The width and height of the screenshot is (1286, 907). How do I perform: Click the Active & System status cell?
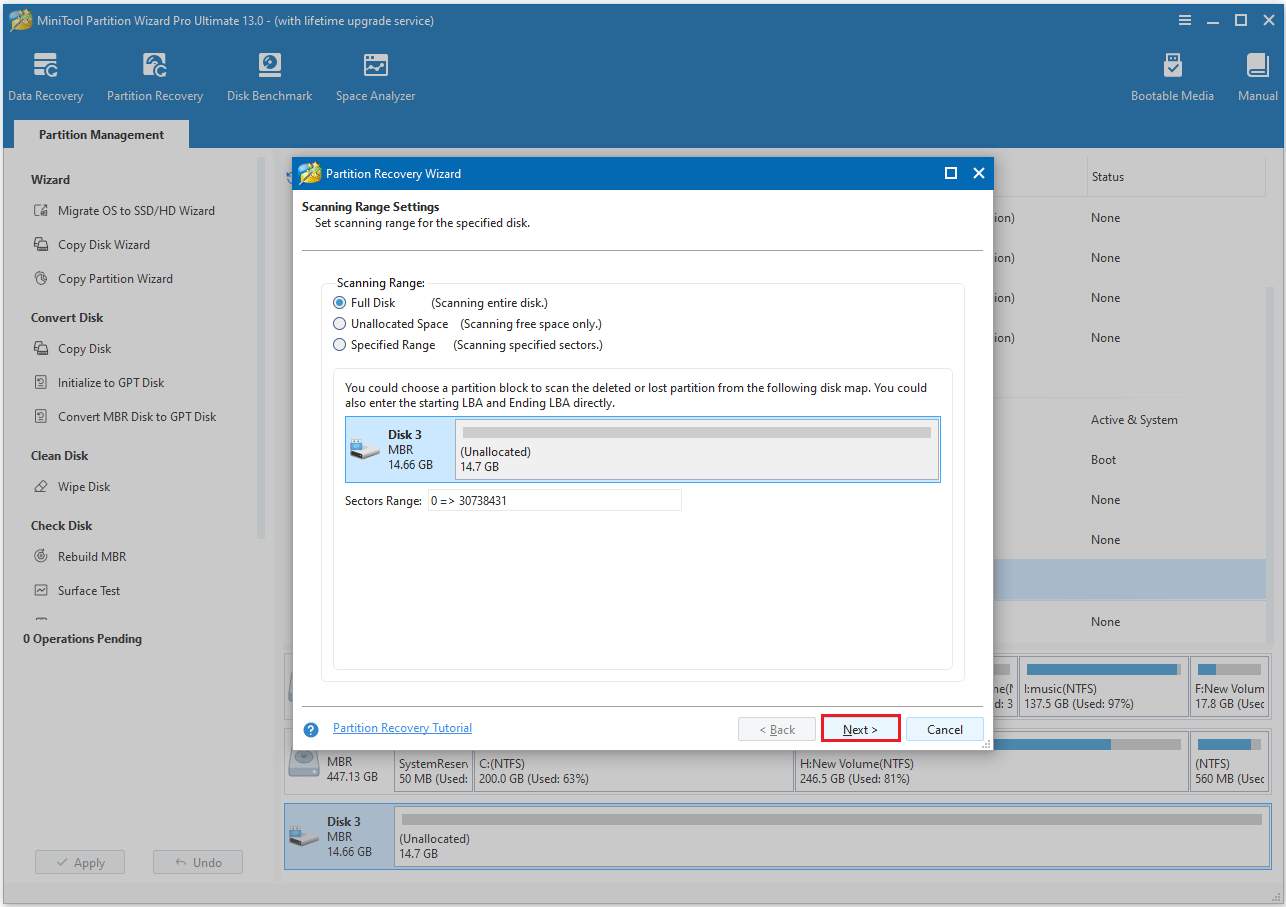click(1134, 420)
